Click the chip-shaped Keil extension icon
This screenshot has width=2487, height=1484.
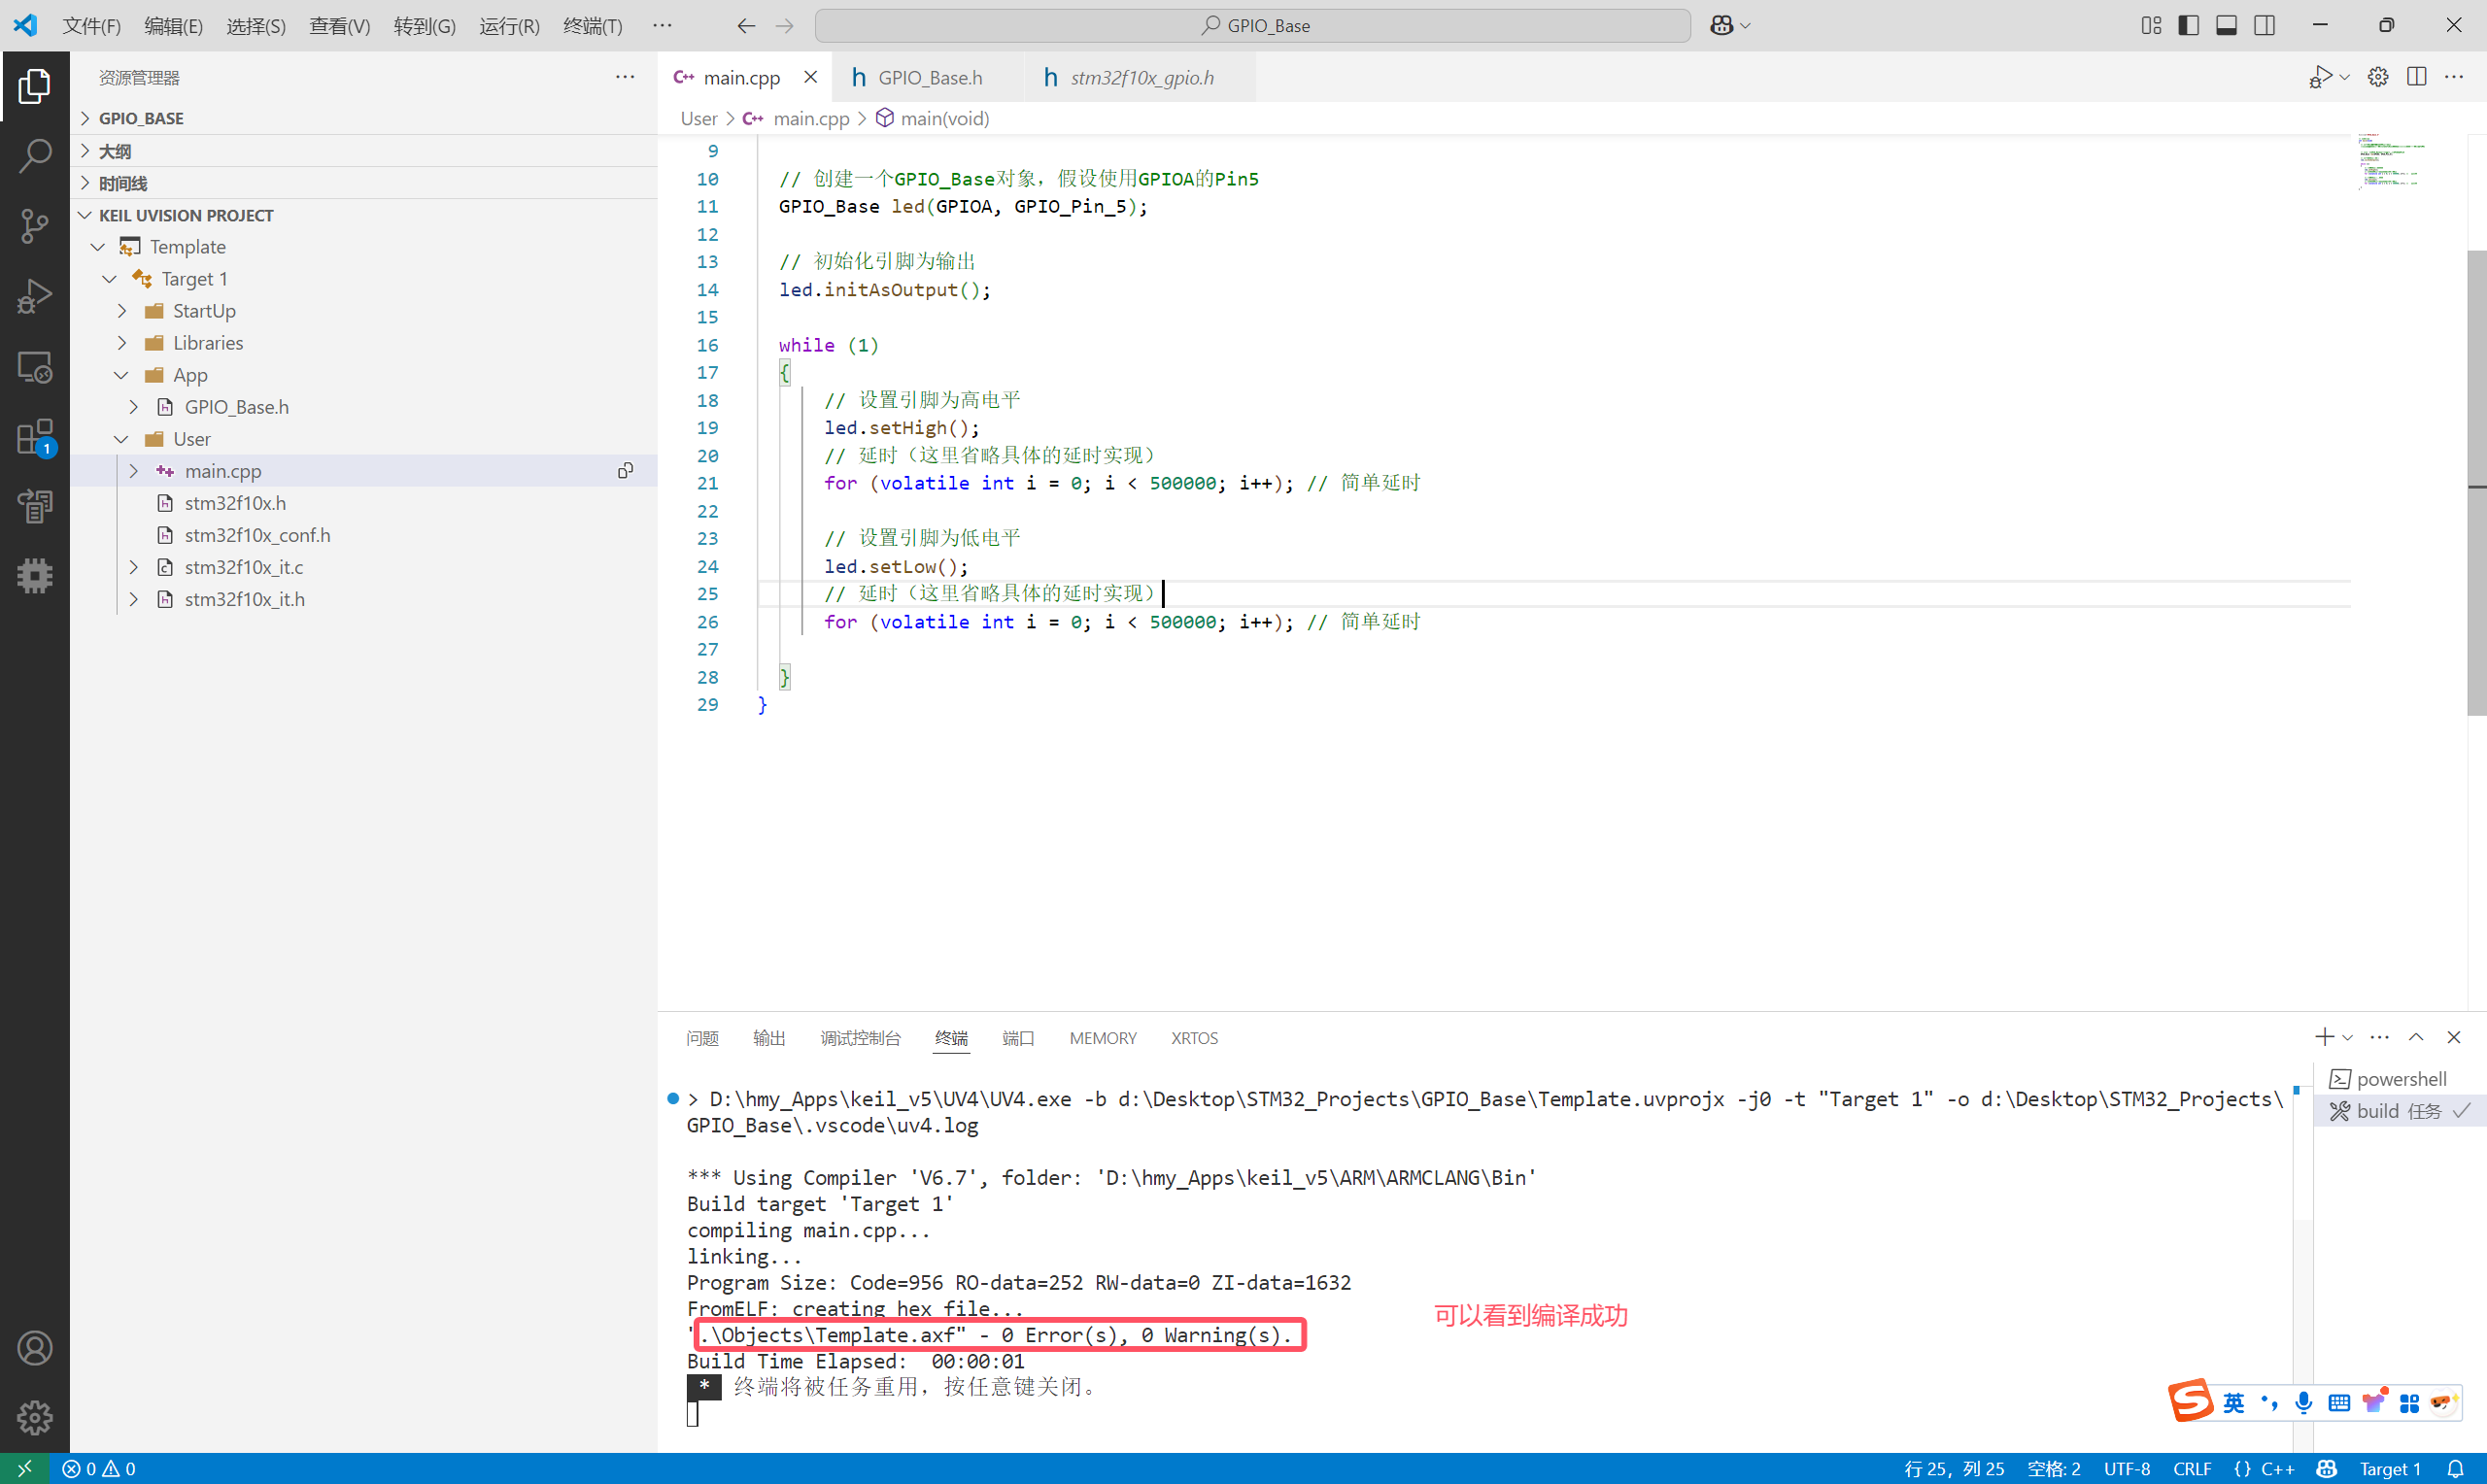(35, 575)
